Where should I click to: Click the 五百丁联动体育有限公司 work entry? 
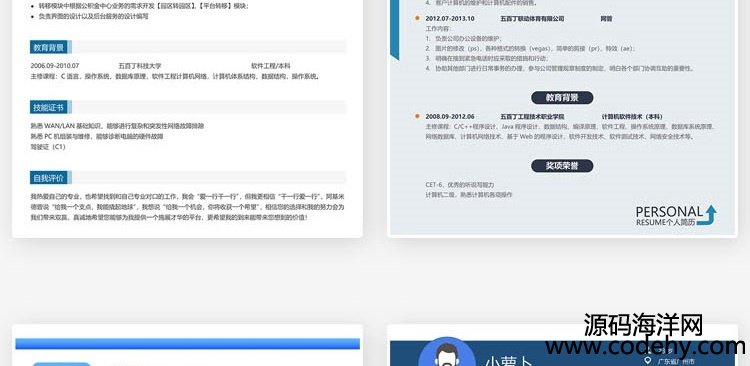click(532, 19)
